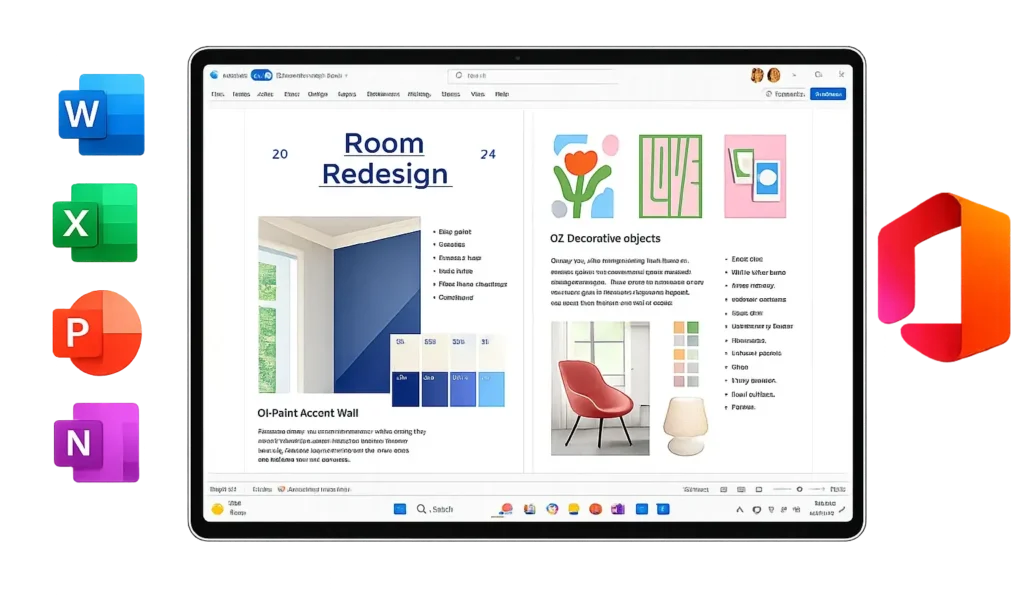The height and width of the screenshot is (595, 1024).
Task: Click the purple OneNote app icon
Action: pos(97,443)
